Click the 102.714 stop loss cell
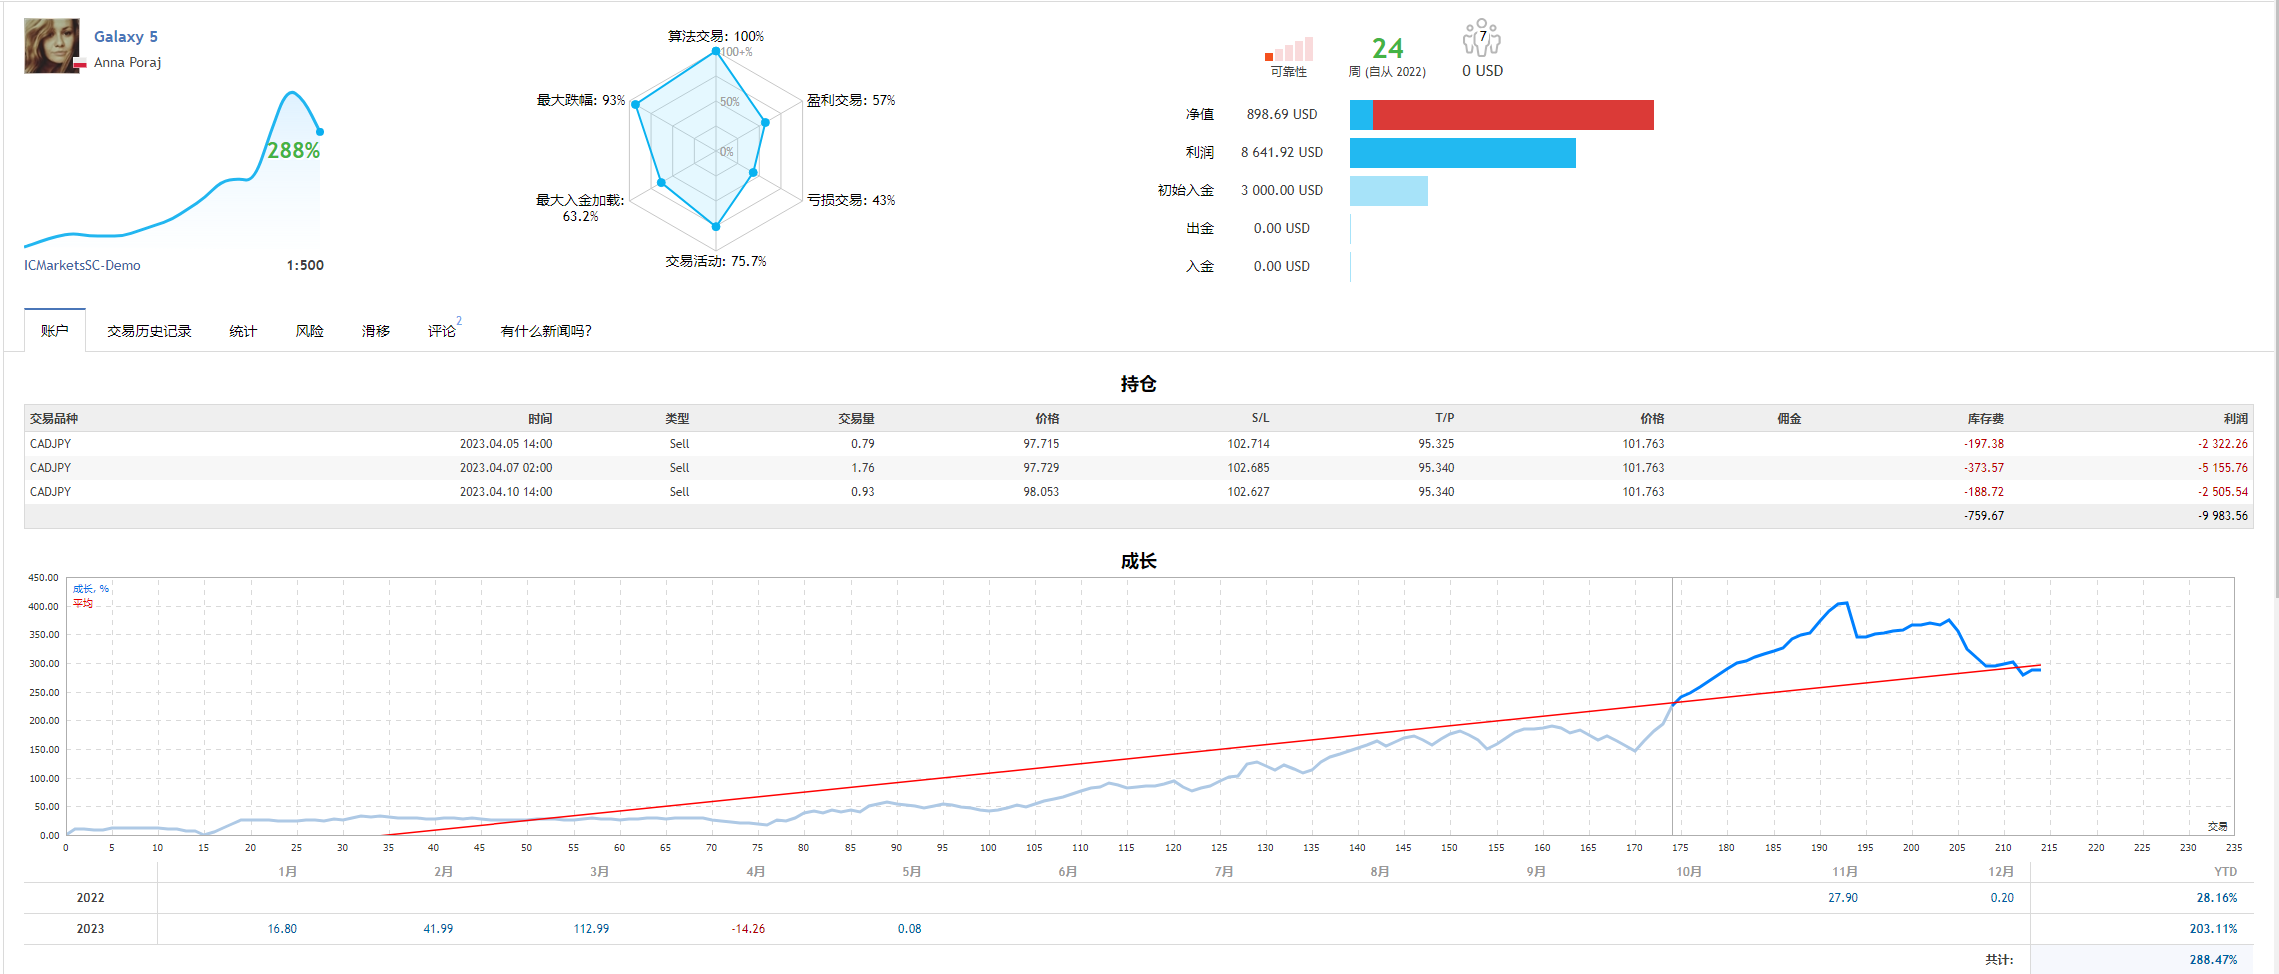This screenshot has width=2279, height=974. (x=1249, y=444)
